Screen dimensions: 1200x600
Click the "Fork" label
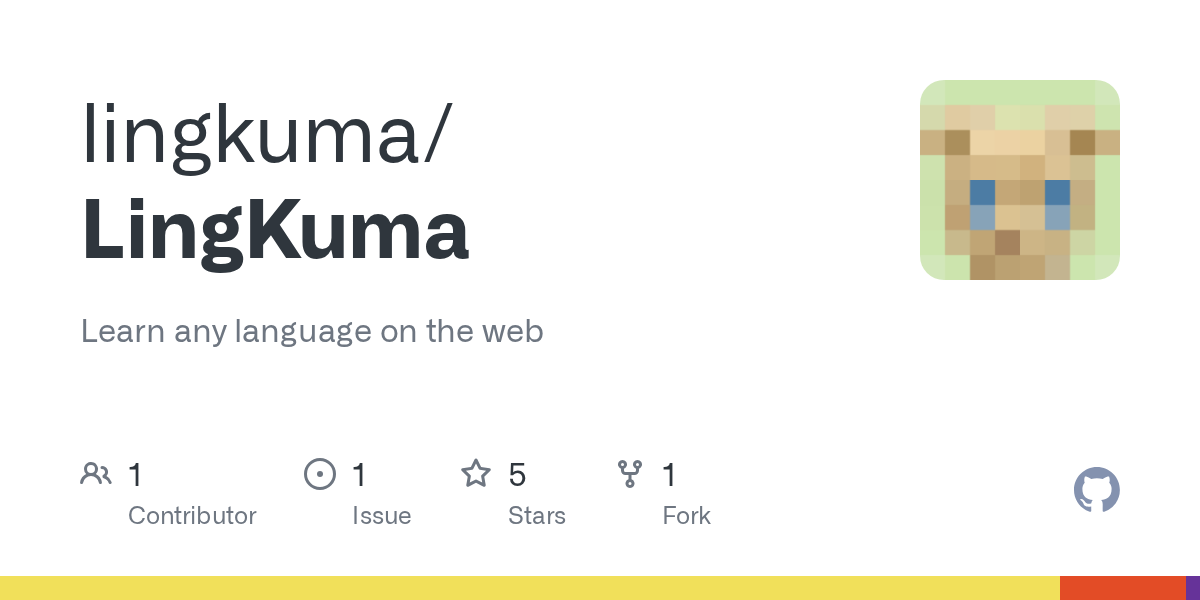coord(686,516)
